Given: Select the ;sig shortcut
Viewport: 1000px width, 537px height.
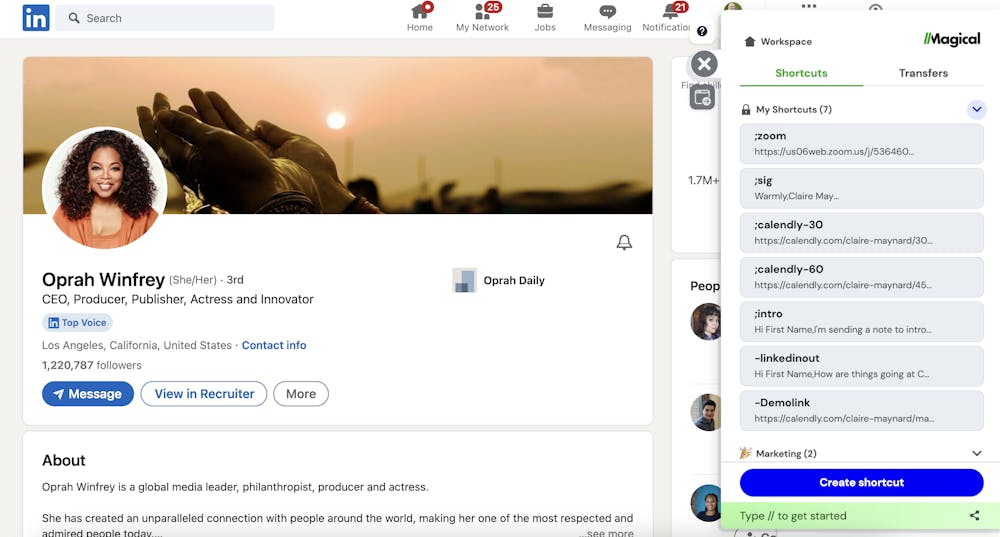Looking at the screenshot, I should pos(862,188).
